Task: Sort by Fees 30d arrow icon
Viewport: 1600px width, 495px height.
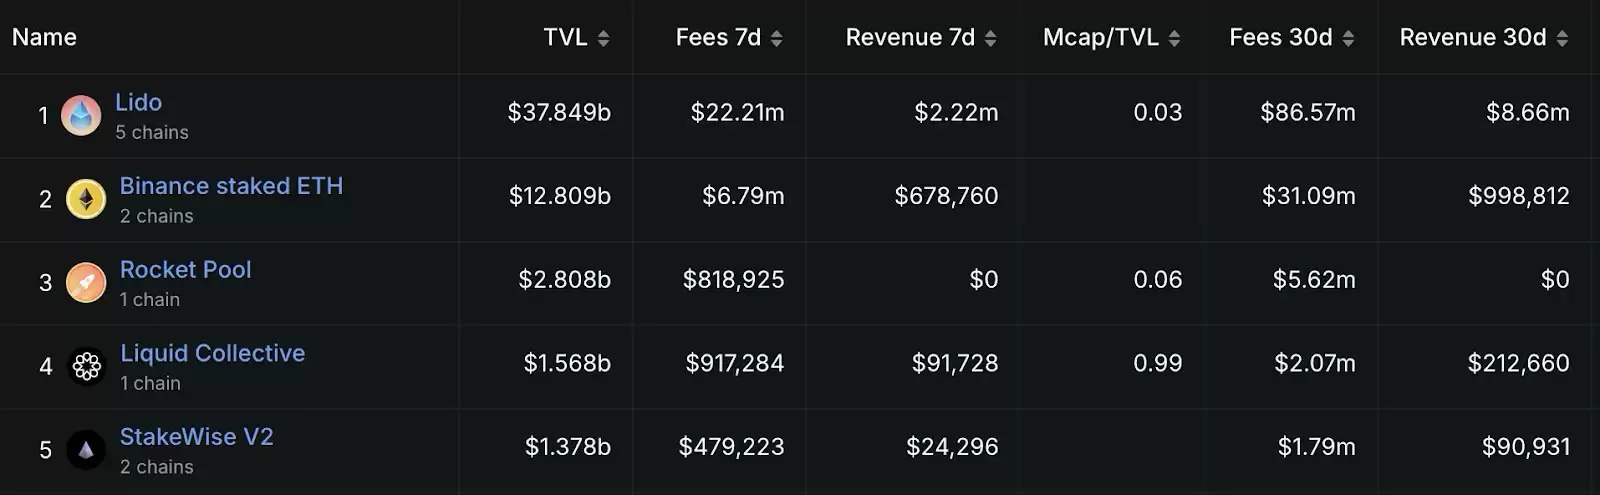Action: coord(1348,38)
